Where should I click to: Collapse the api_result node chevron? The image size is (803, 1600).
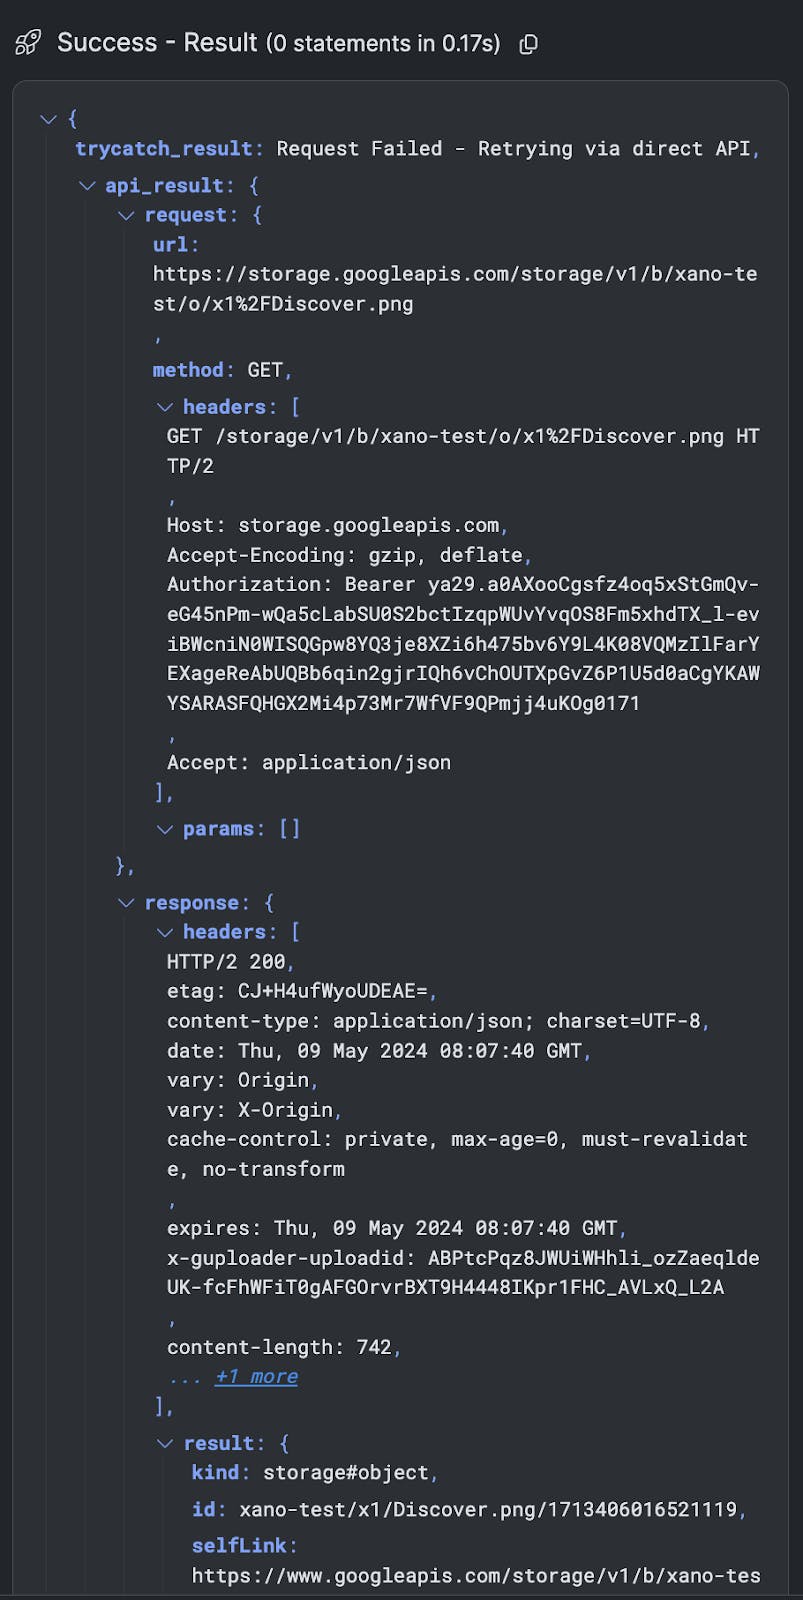(x=87, y=185)
